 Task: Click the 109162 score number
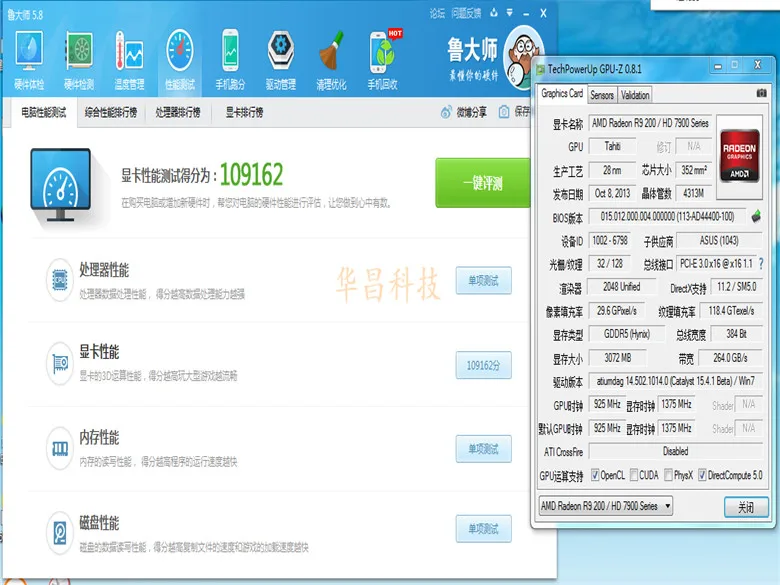coord(251,175)
